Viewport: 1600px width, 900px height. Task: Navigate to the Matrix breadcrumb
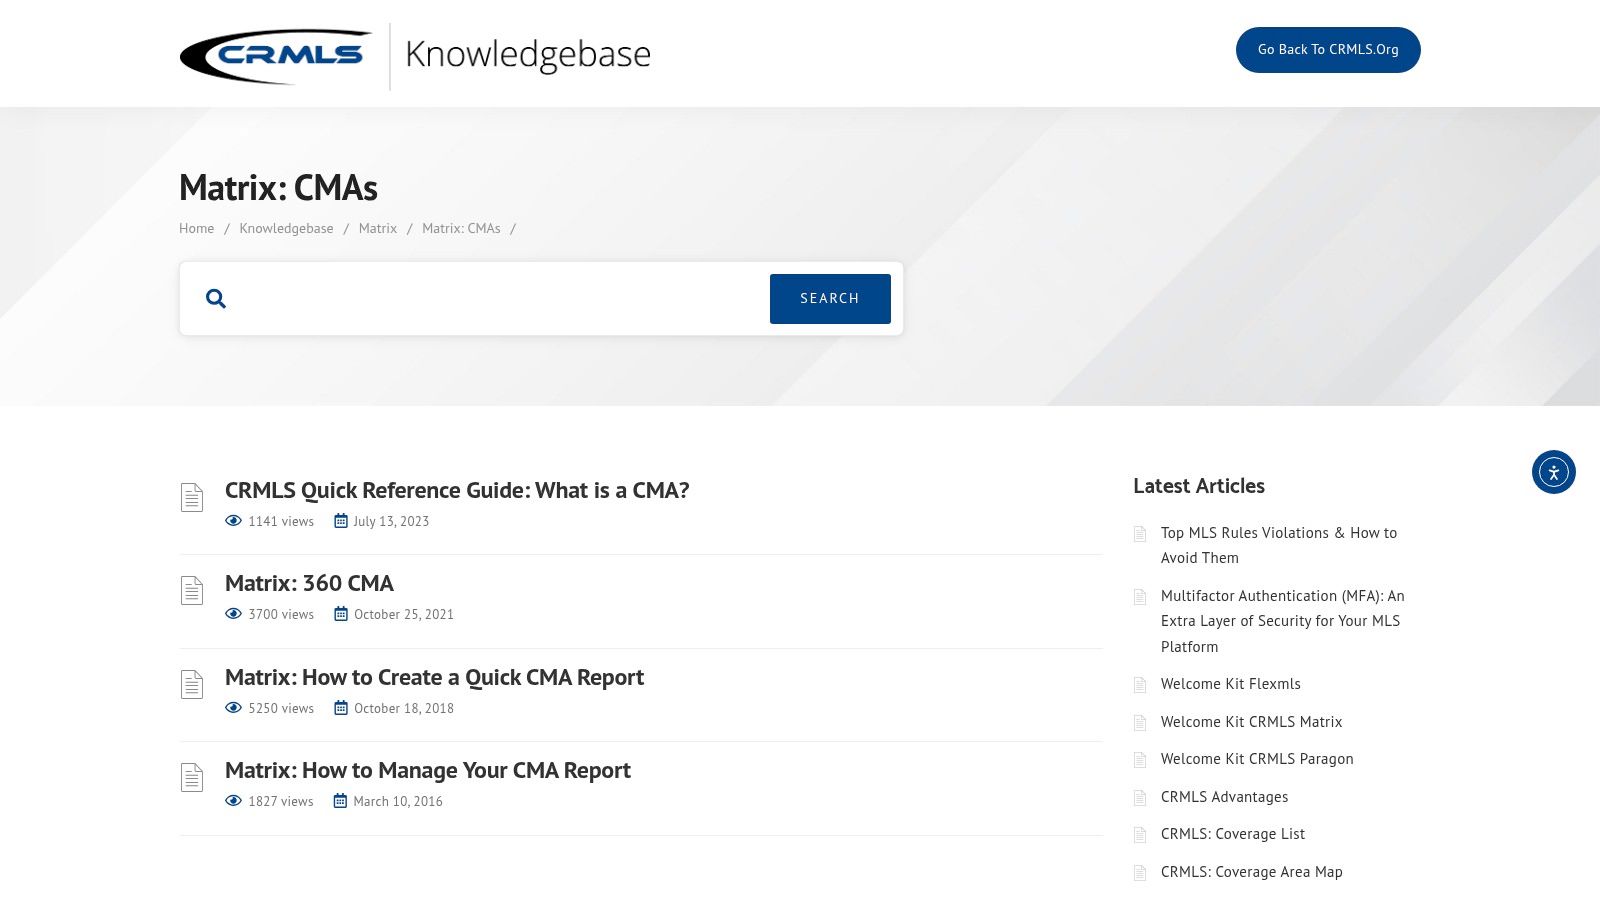[377, 228]
